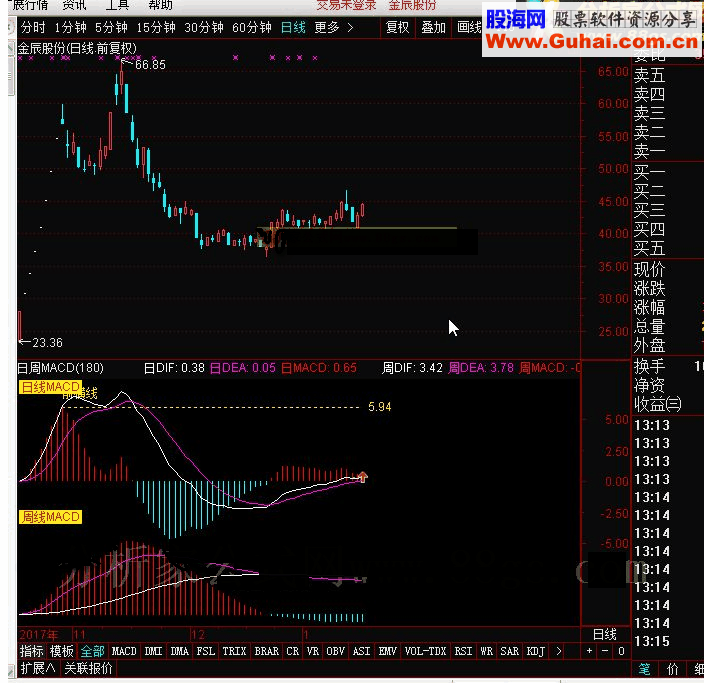Click the 画线 drawing button
704x683 pixels.
469,27
